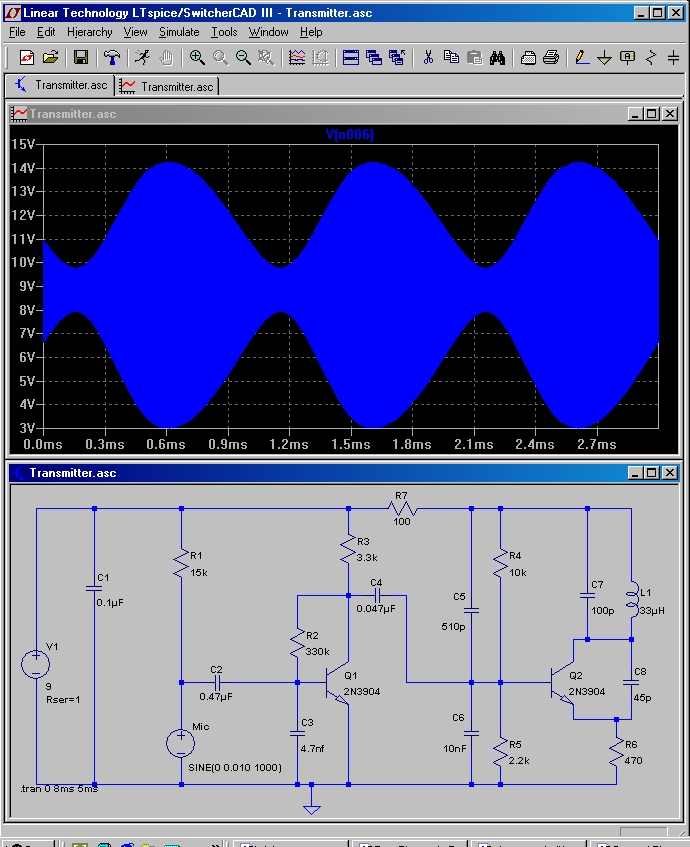690x847 pixels.
Task: Cascade the windows using the cascade icon
Action: tap(374, 57)
